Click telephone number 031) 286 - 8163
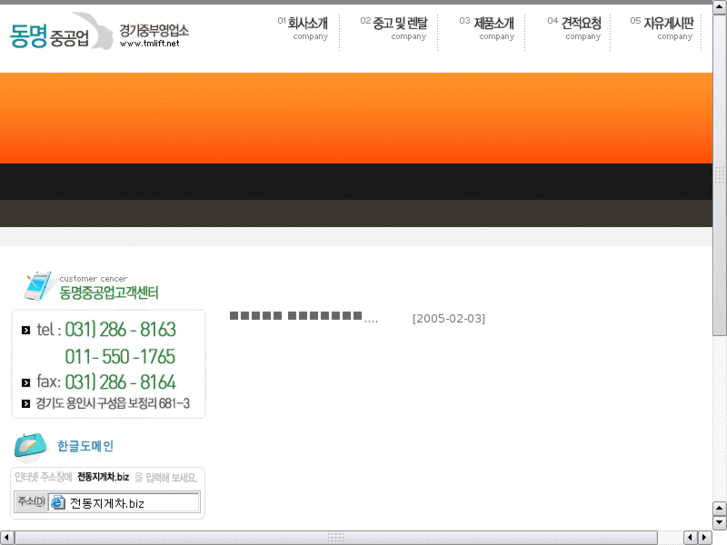 pyautogui.click(x=121, y=329)
